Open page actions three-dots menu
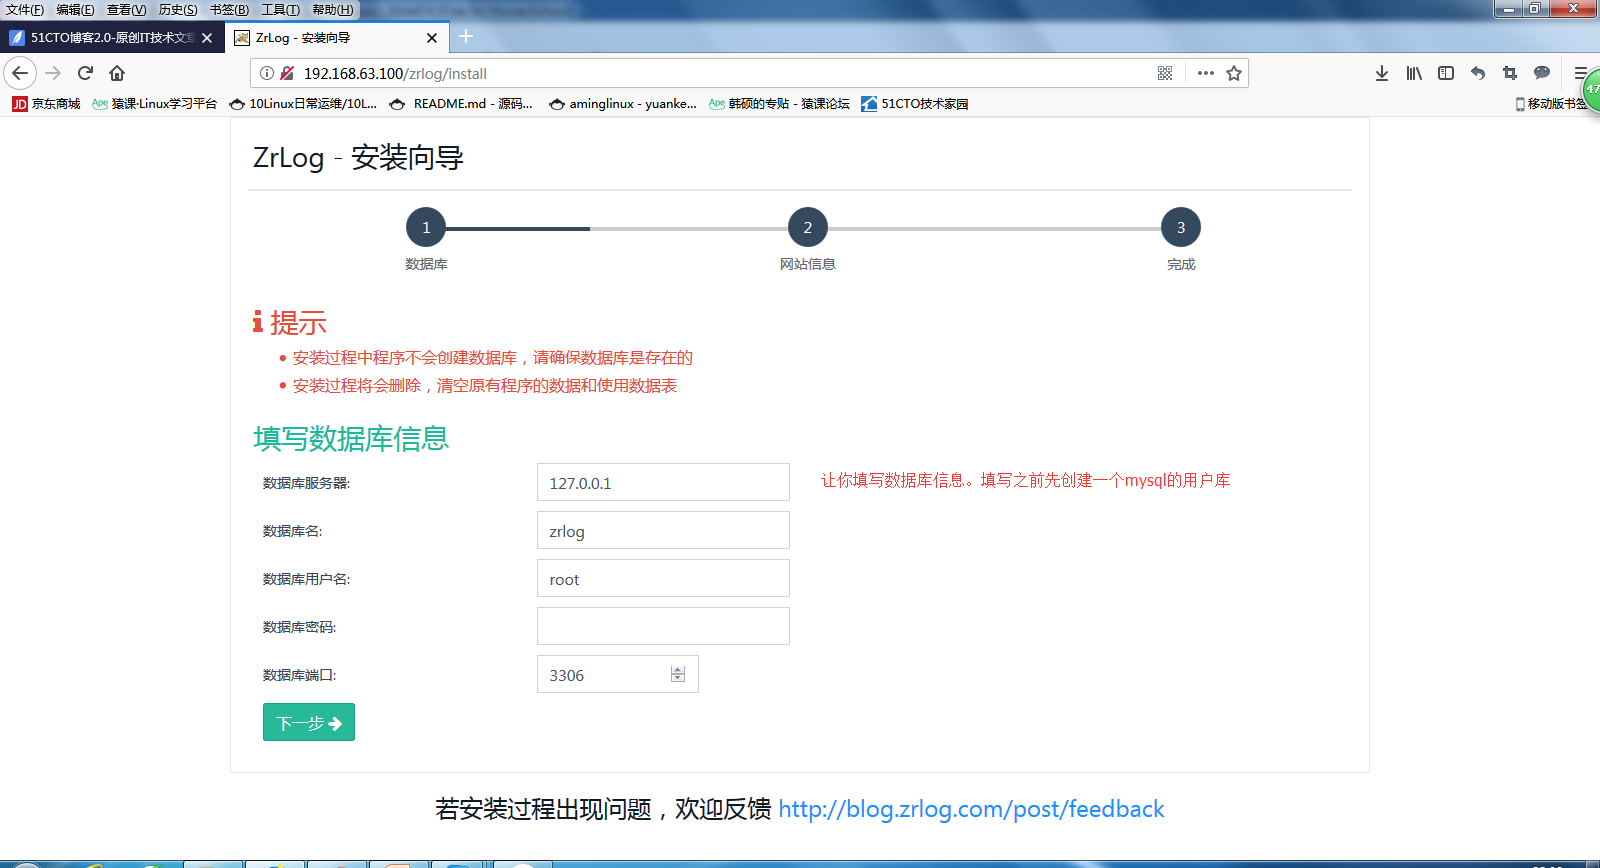1600x868 pixels. [1206, 73]
